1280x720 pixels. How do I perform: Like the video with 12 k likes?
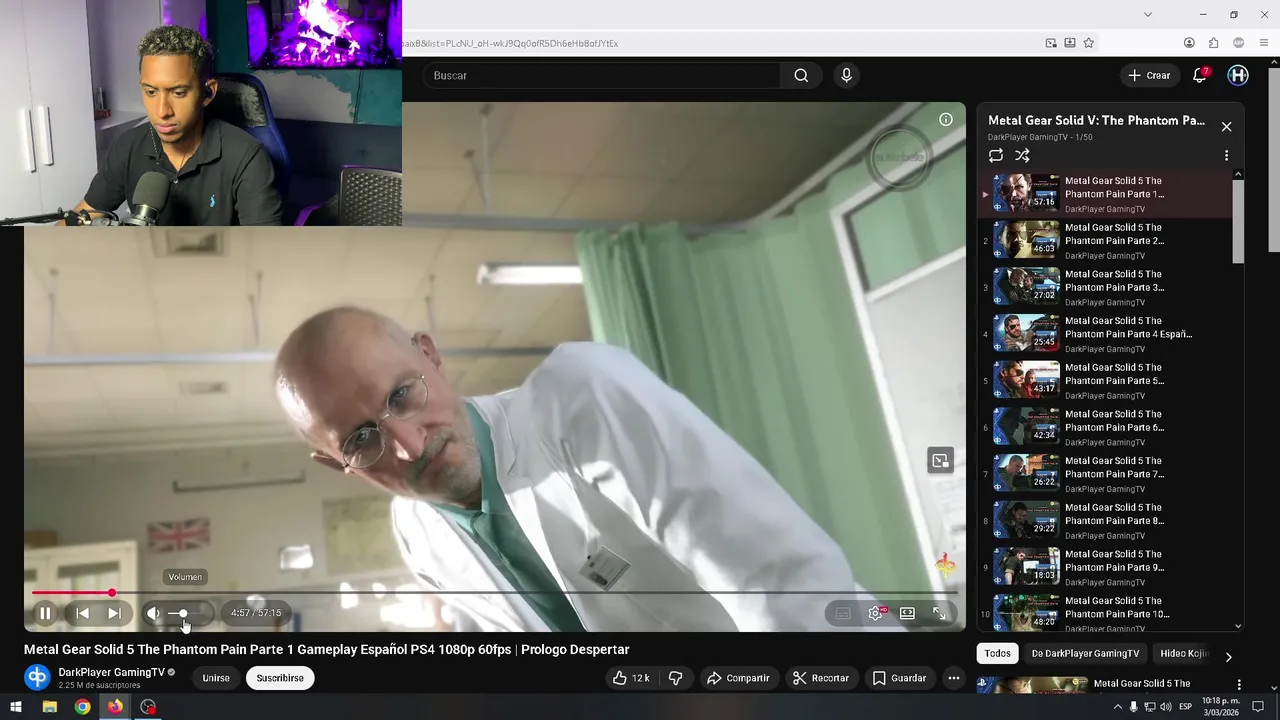tap(631, 678)
